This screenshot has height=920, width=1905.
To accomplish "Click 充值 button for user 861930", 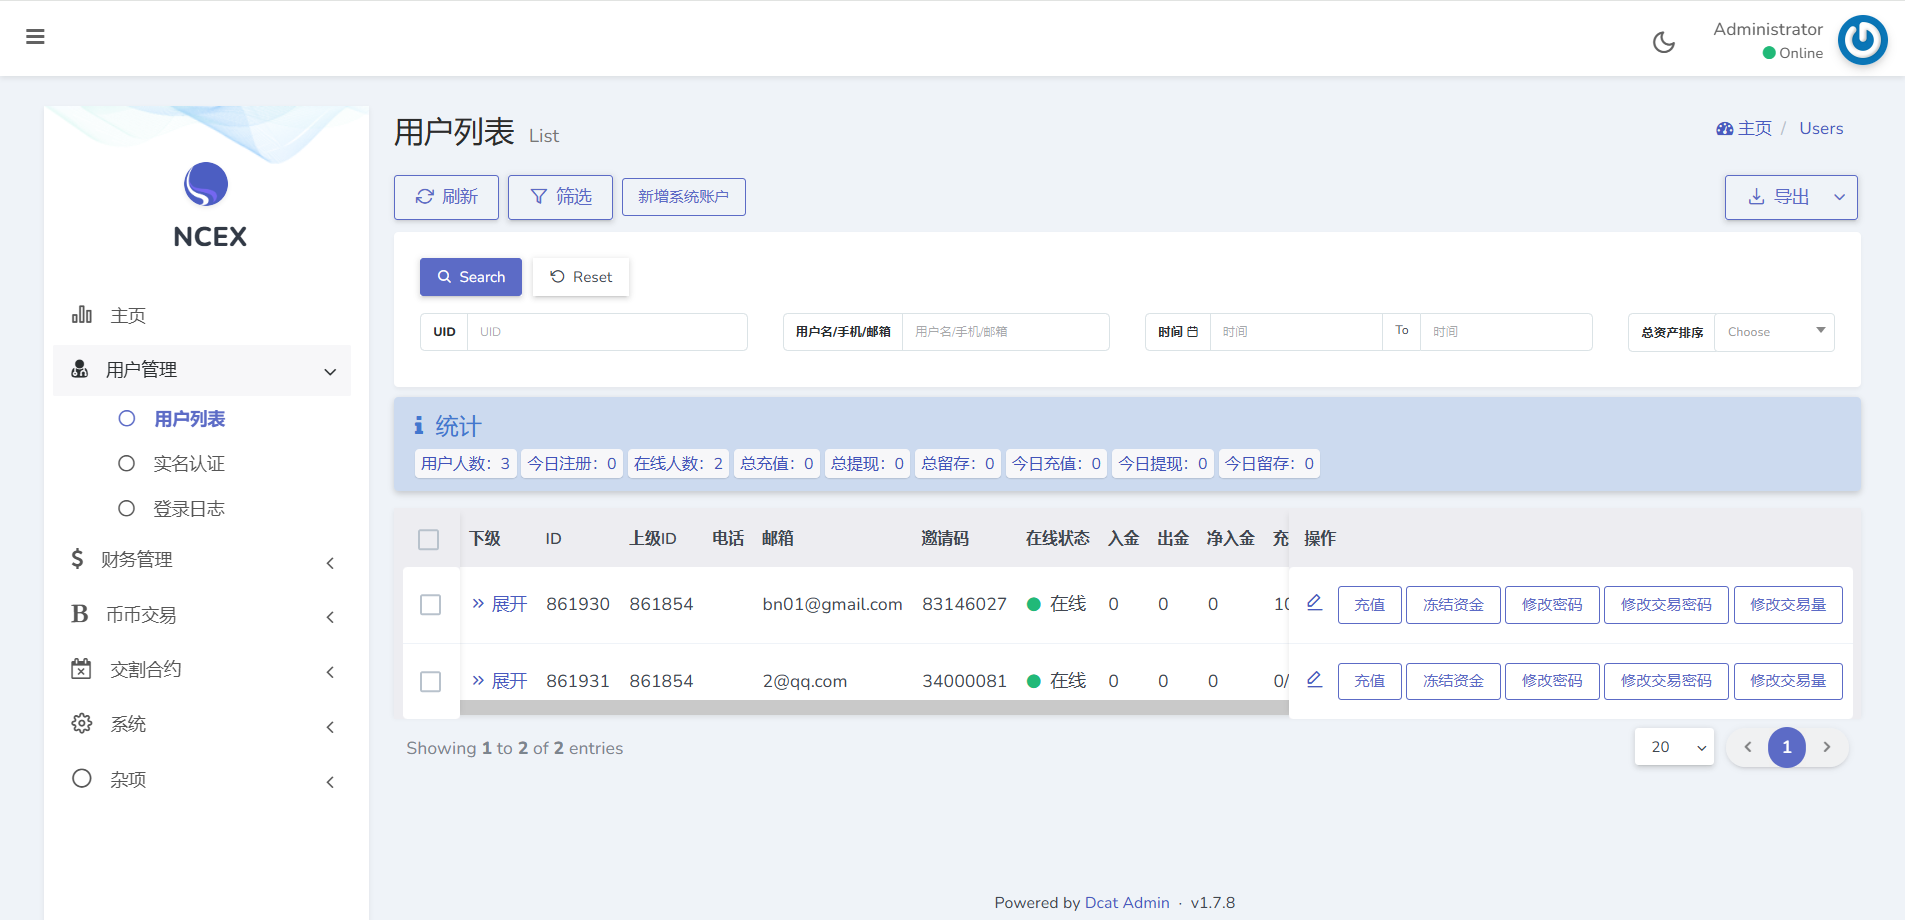I will point(1369,605).
